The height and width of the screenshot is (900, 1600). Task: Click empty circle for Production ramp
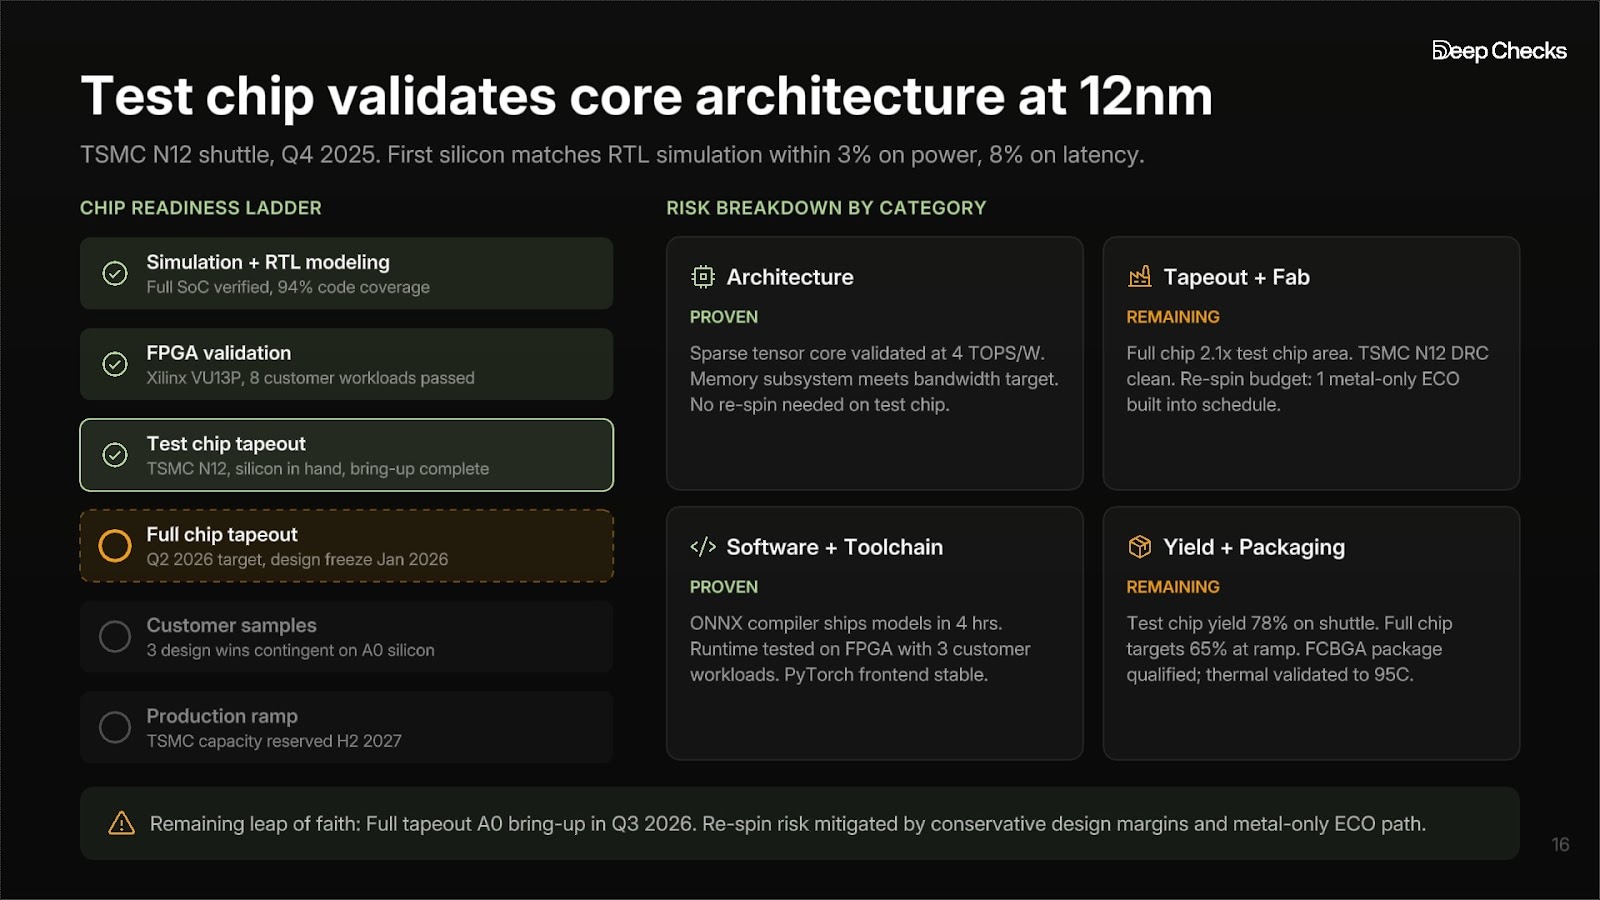(x=115, y=727)
